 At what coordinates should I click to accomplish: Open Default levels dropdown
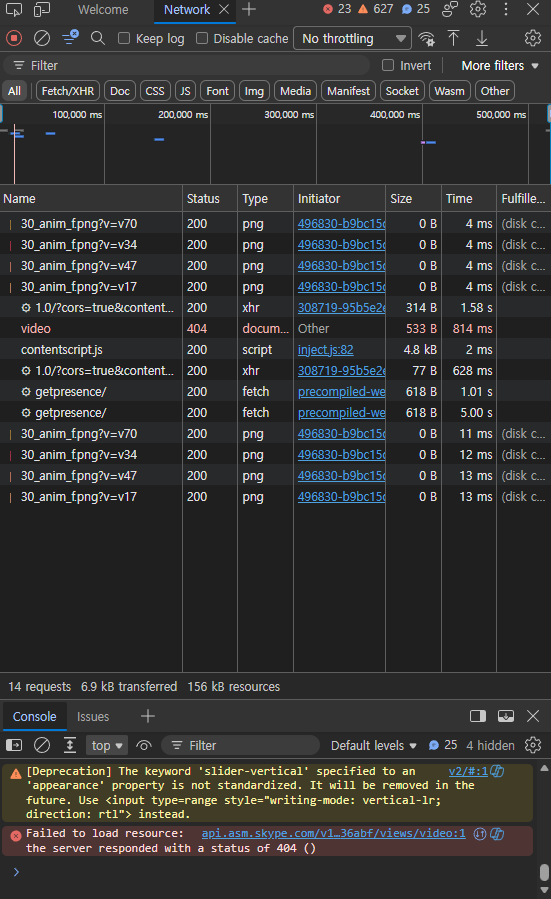373,745
